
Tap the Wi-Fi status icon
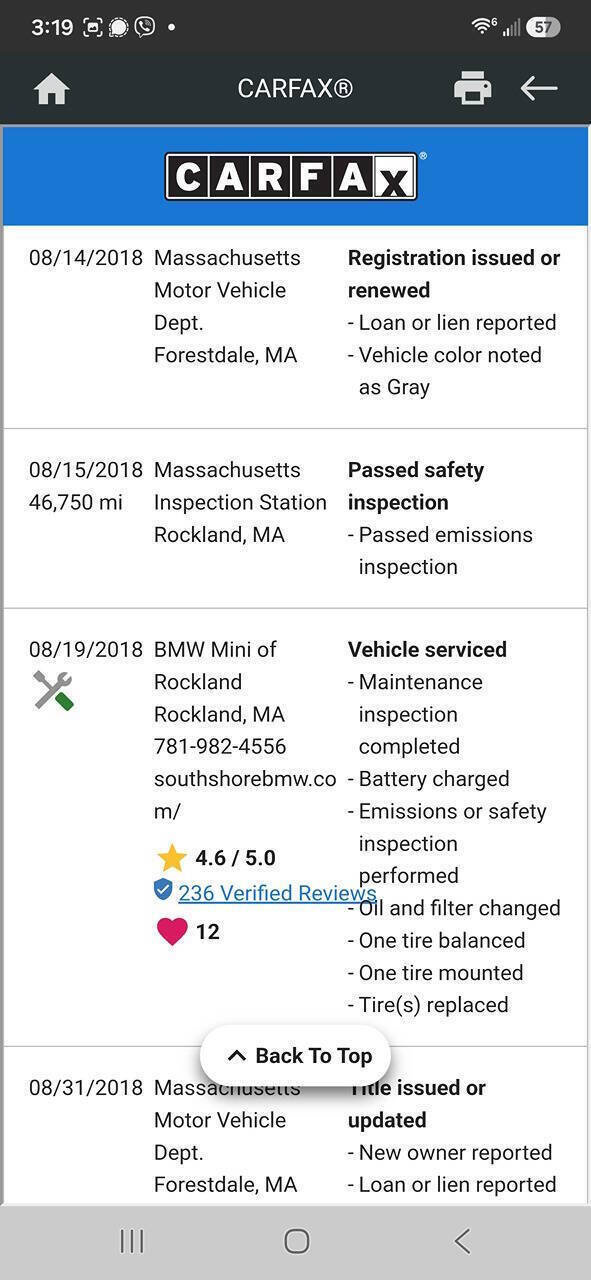click(484, 26)
